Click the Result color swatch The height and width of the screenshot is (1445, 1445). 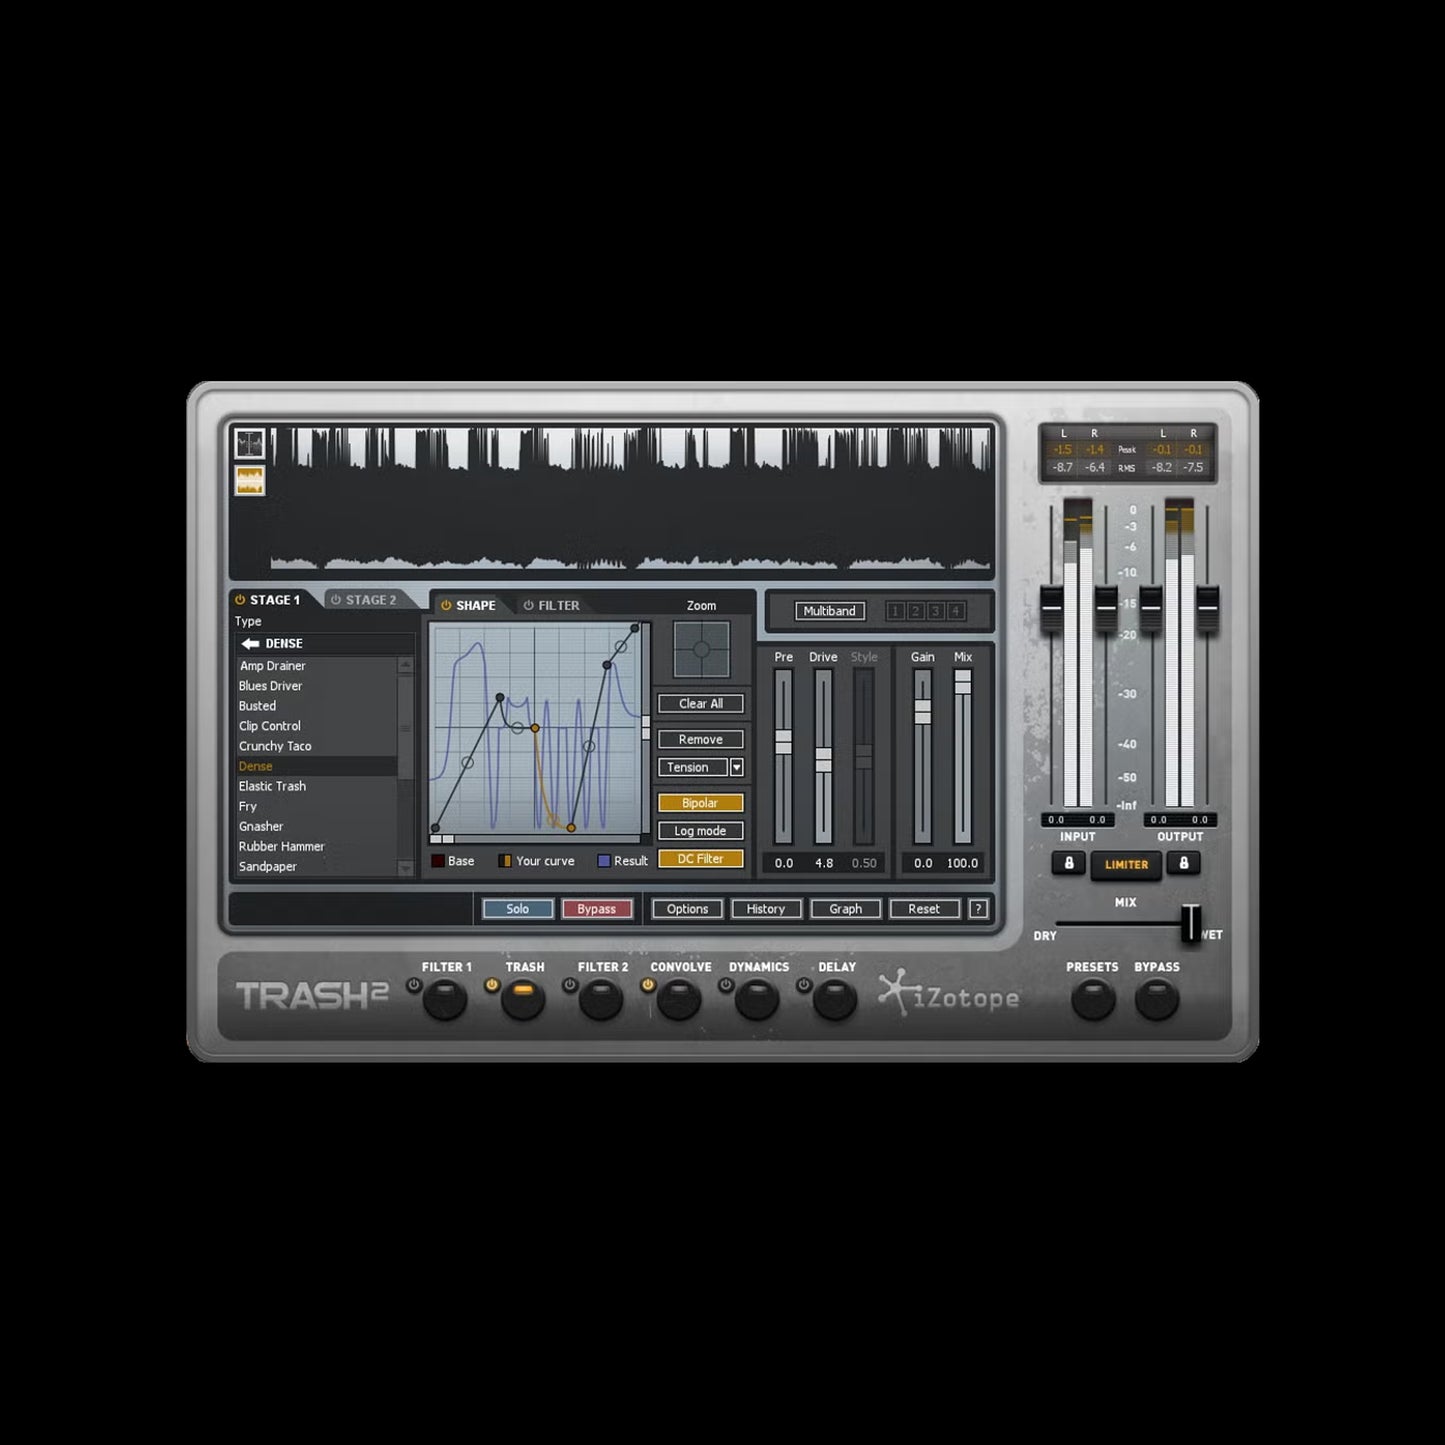point(604,861)
